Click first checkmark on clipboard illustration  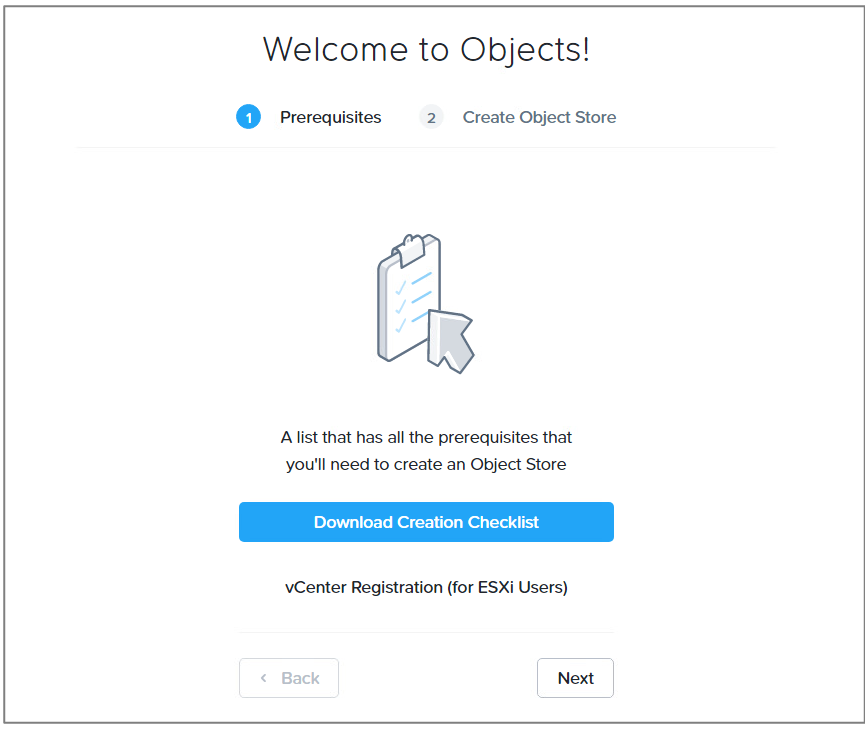(x=401, y=288)
